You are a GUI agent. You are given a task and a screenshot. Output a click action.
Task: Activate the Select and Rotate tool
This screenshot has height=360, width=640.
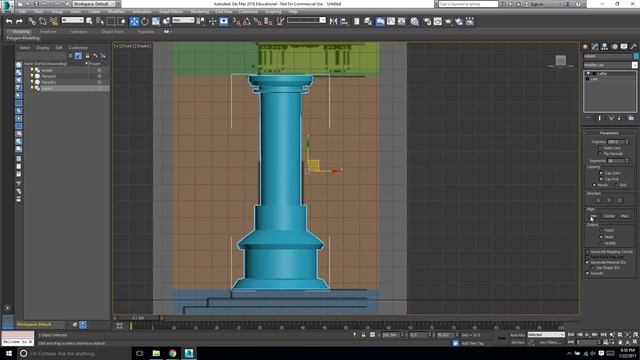pyautogui.click(x=145, y=21)
